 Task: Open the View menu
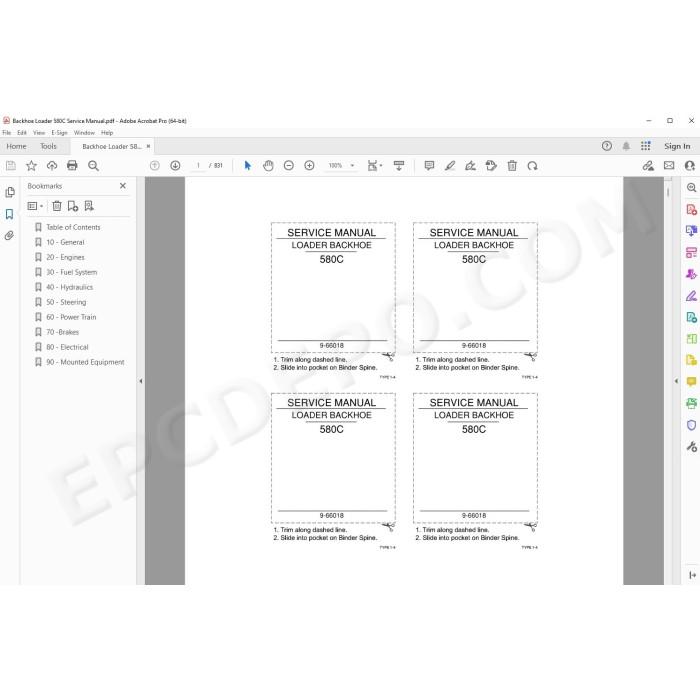point(39,133)
